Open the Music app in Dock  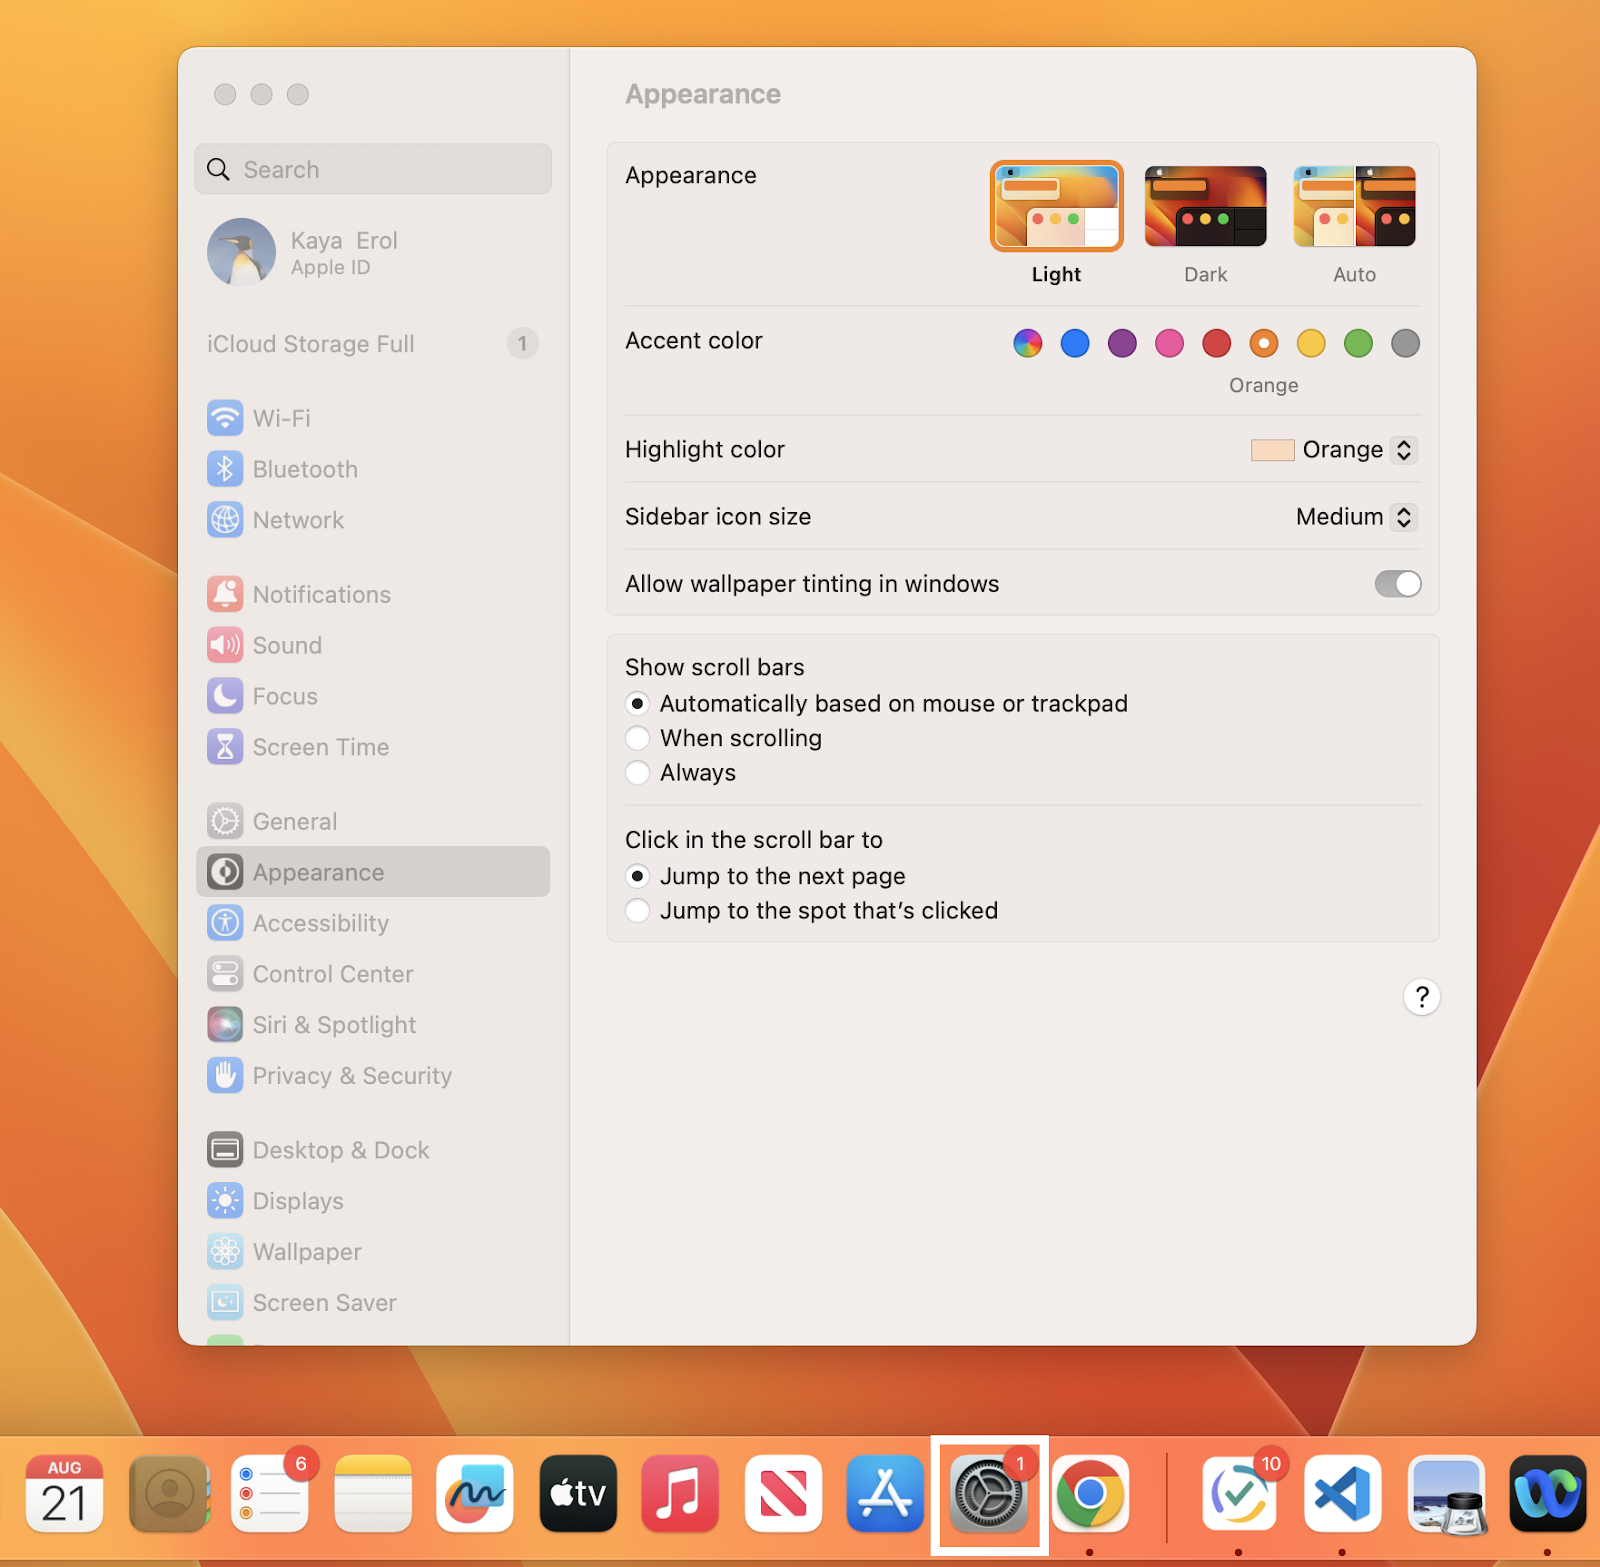[x=680, y=1494]
